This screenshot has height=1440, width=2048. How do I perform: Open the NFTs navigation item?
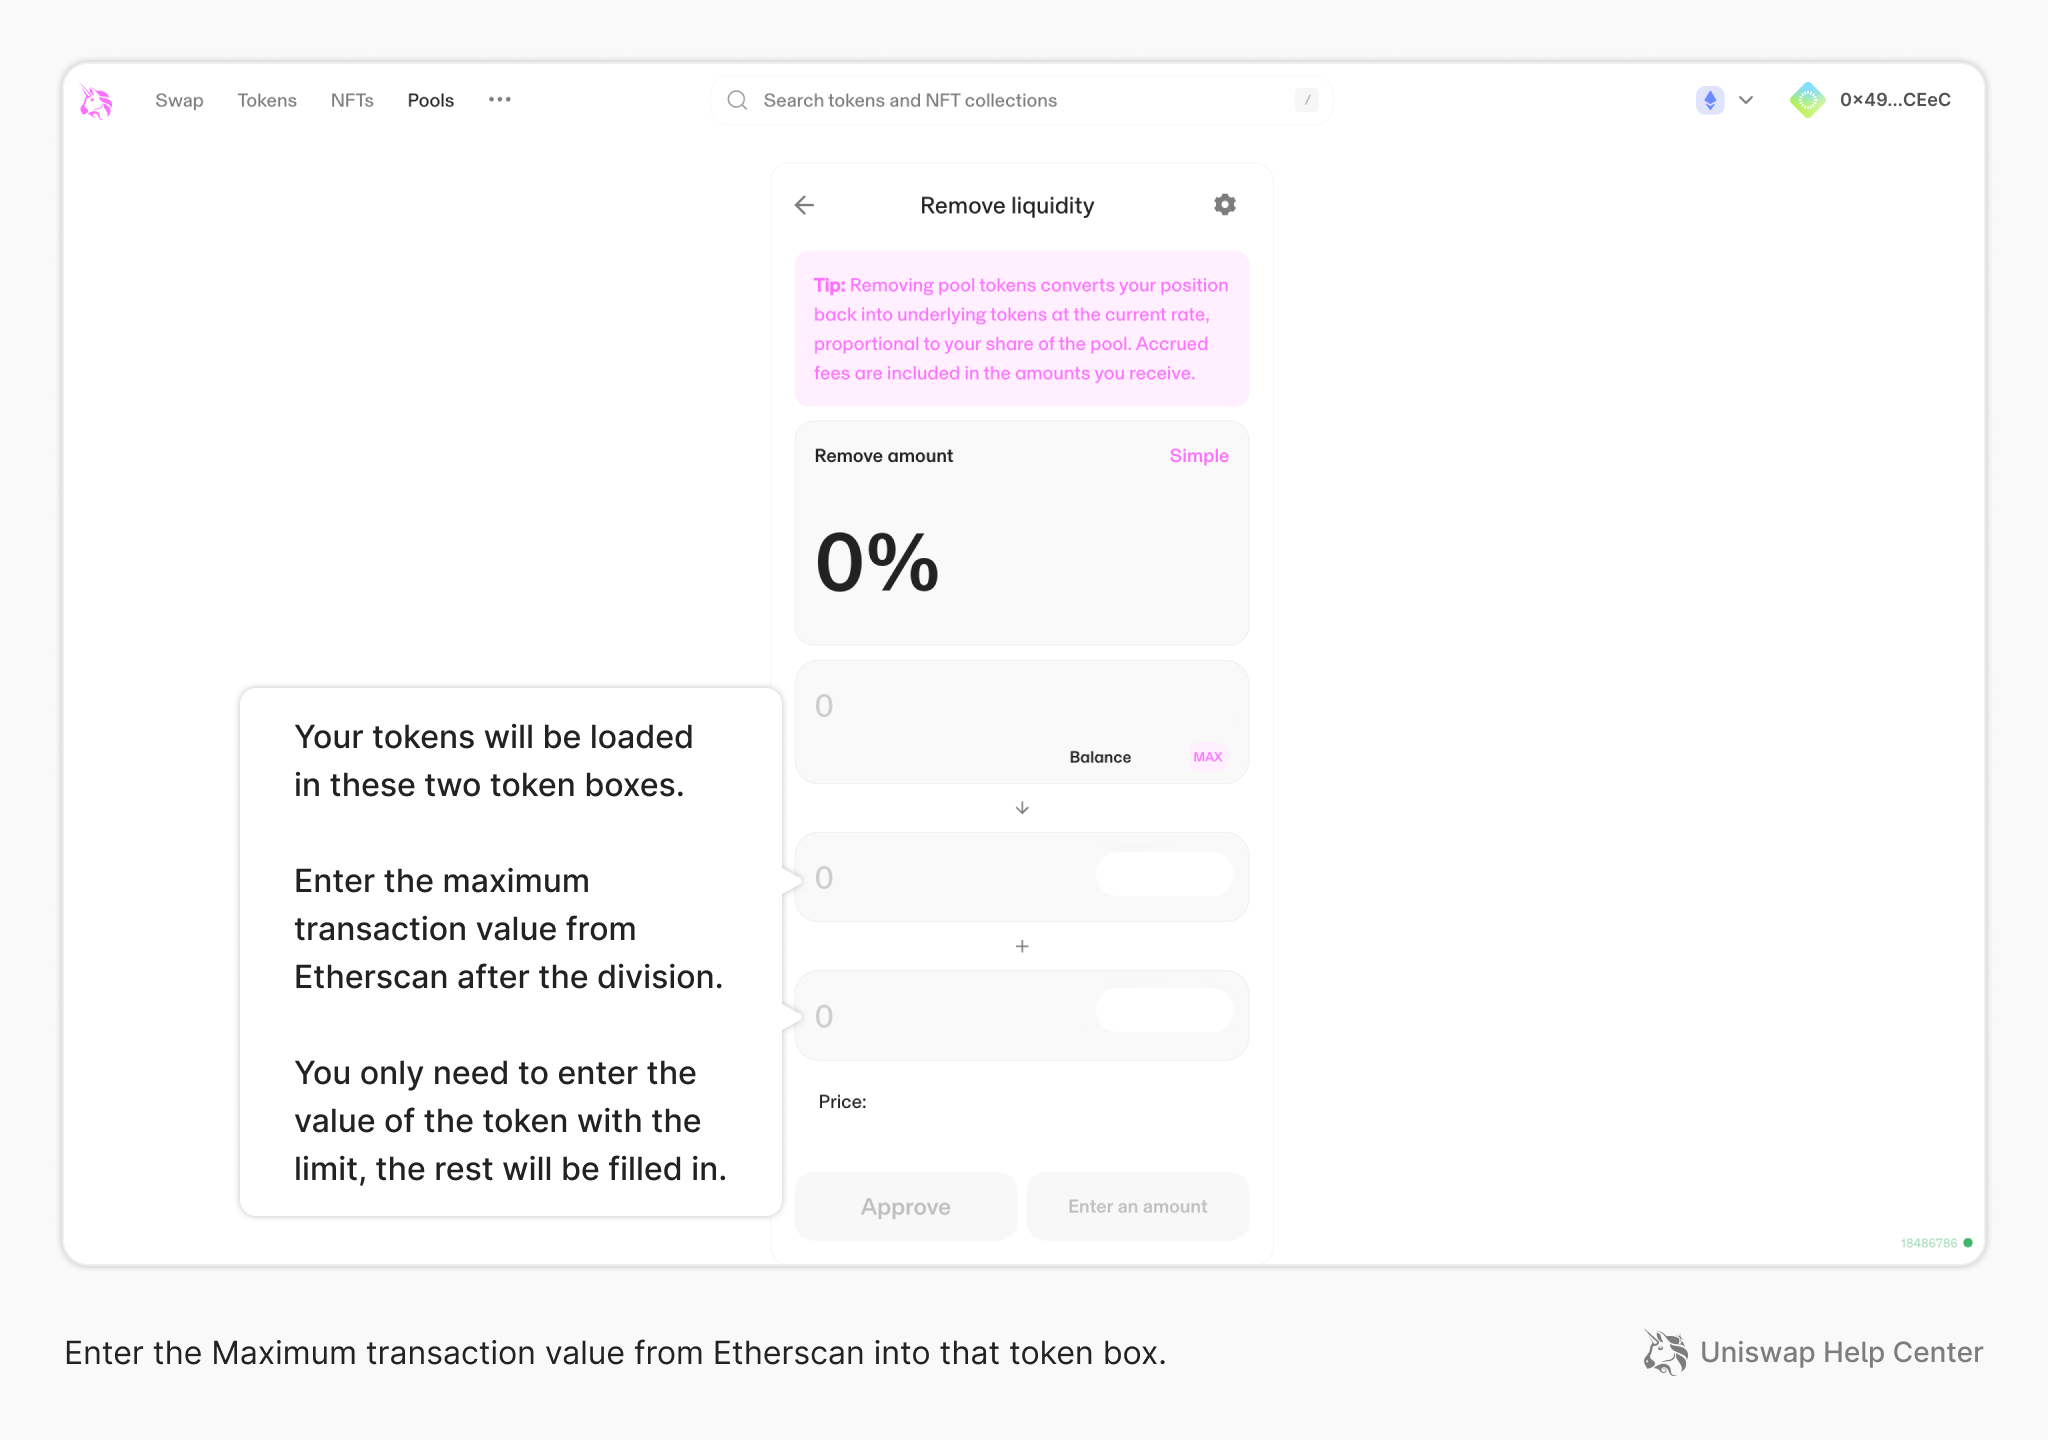352,100
